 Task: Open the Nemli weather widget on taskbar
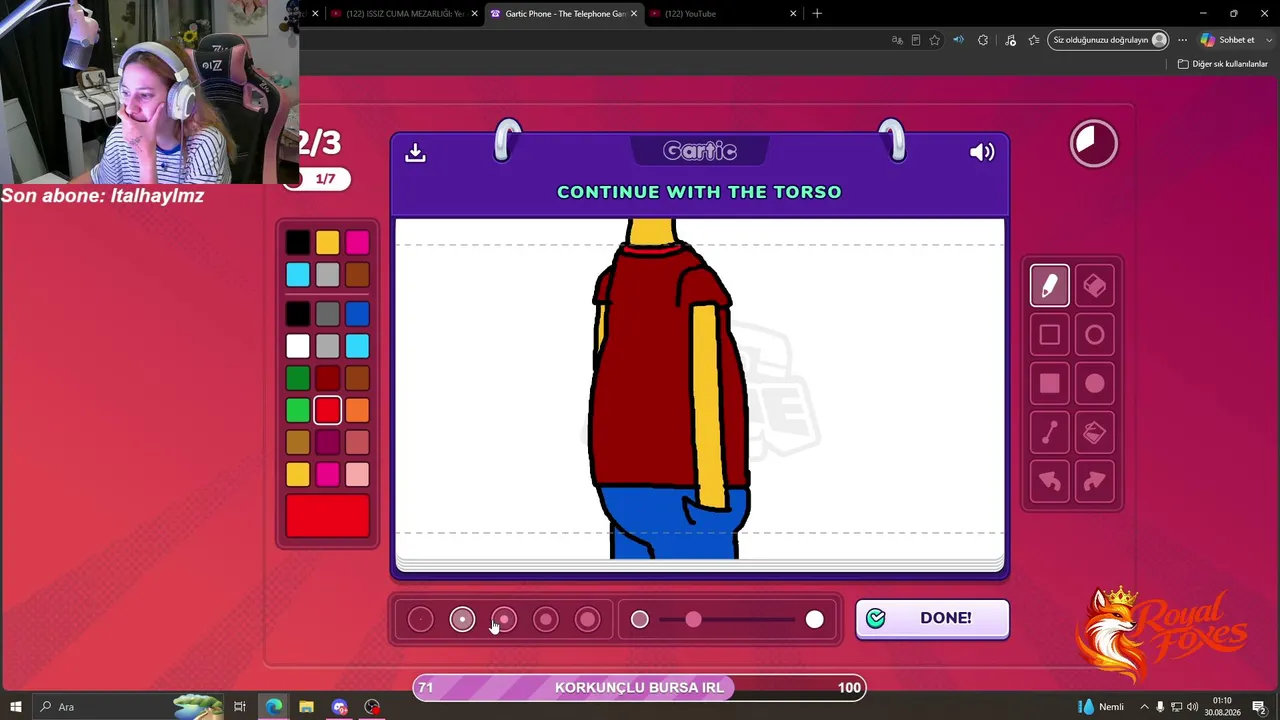1101,707
